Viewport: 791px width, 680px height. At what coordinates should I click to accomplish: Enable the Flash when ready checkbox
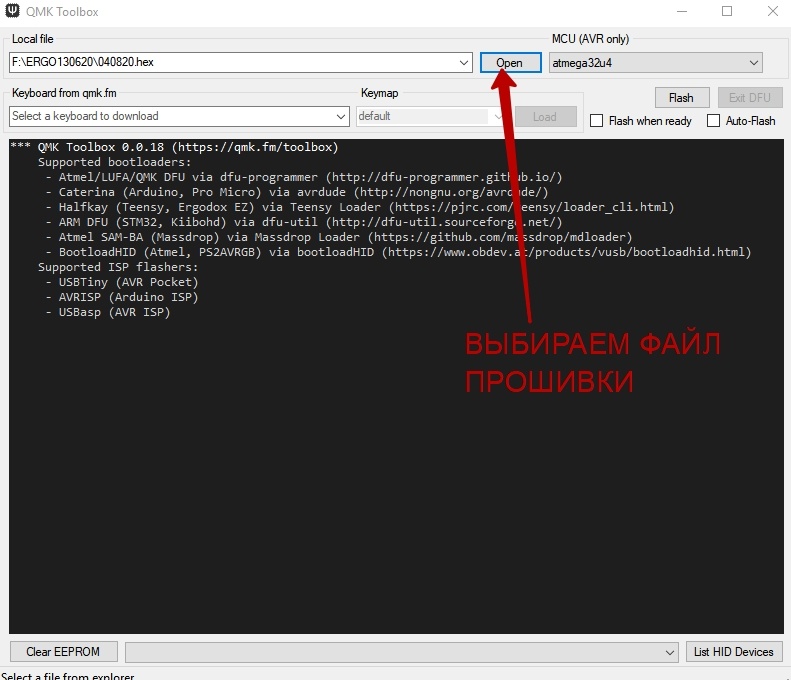(x=596, y=121)
